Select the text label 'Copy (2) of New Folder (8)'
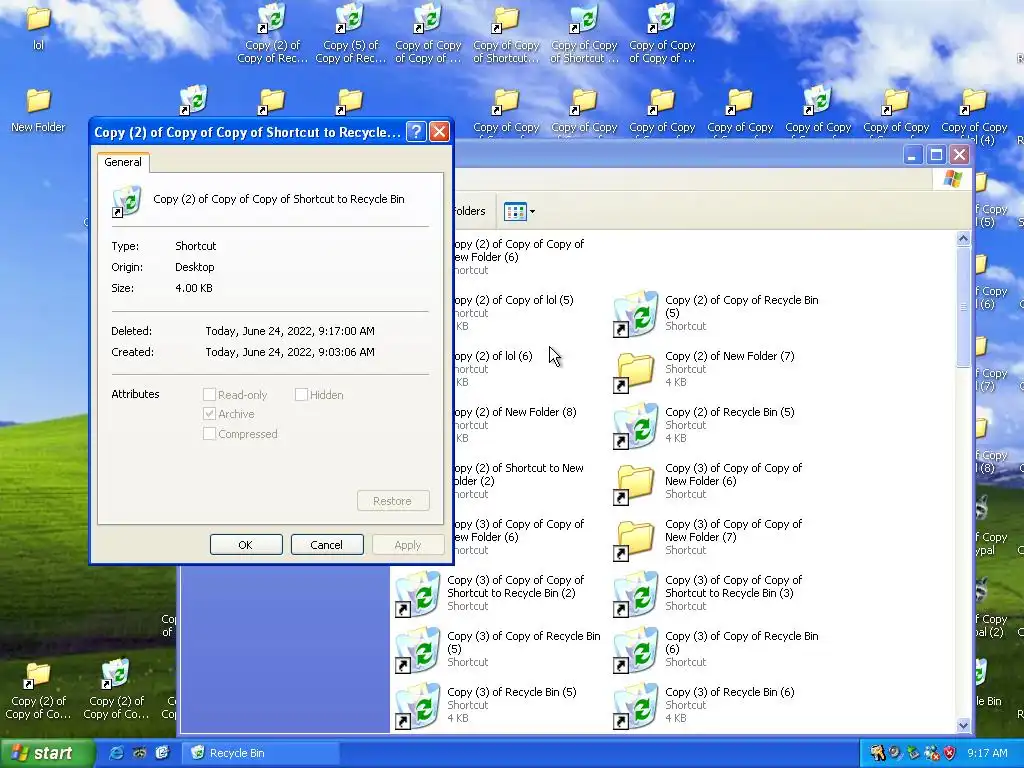The width and height of the screenshot is (1024, 768). (515, 413)
